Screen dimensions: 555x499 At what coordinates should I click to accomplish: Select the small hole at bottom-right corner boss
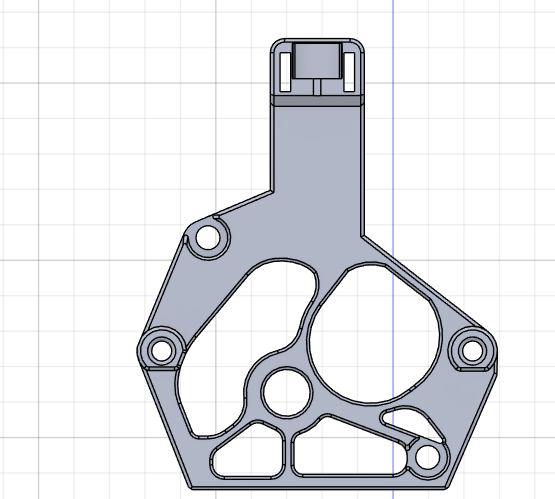pyautogui.click(x=428, y=457)
